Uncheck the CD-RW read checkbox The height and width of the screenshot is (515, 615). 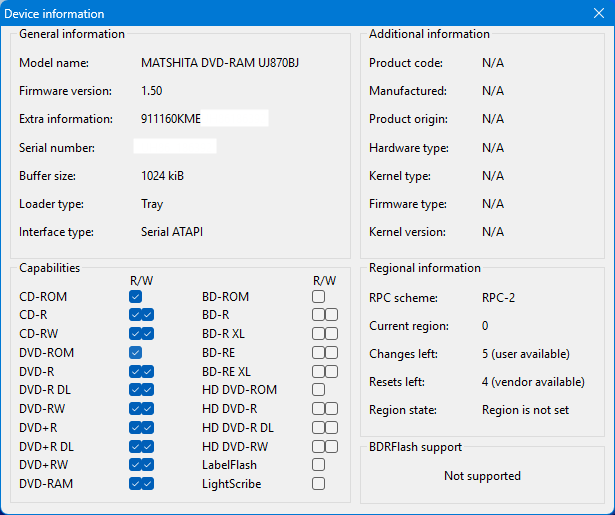(x=135, y=334)
